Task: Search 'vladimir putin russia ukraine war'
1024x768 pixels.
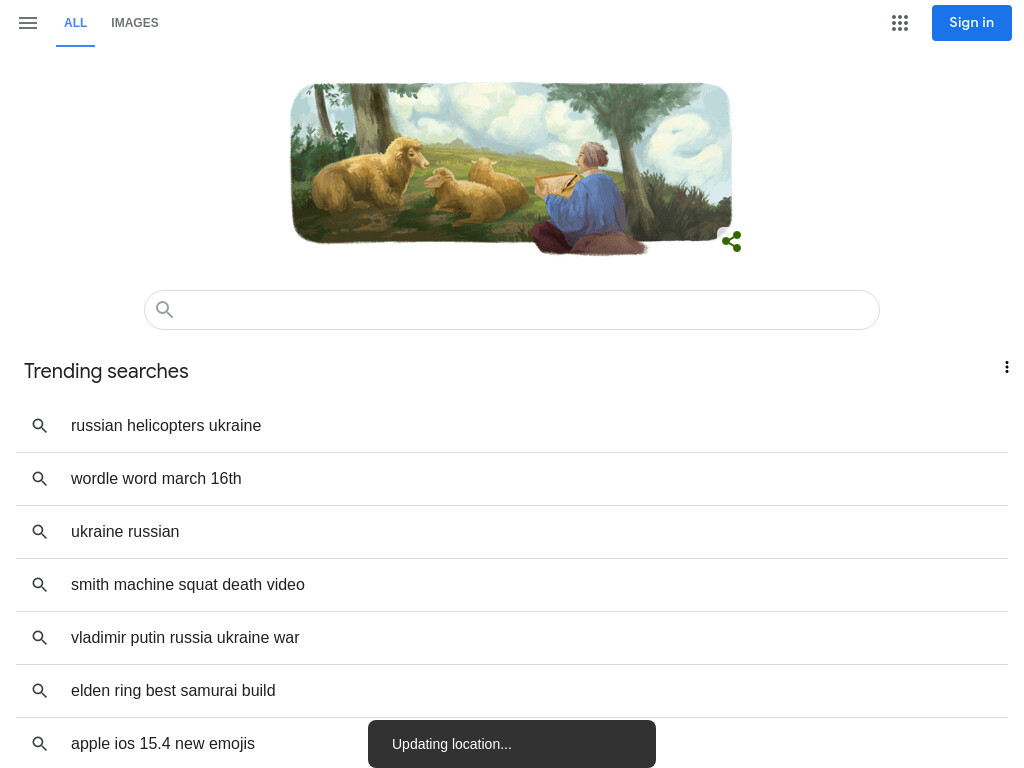Action: click(512, 637)
